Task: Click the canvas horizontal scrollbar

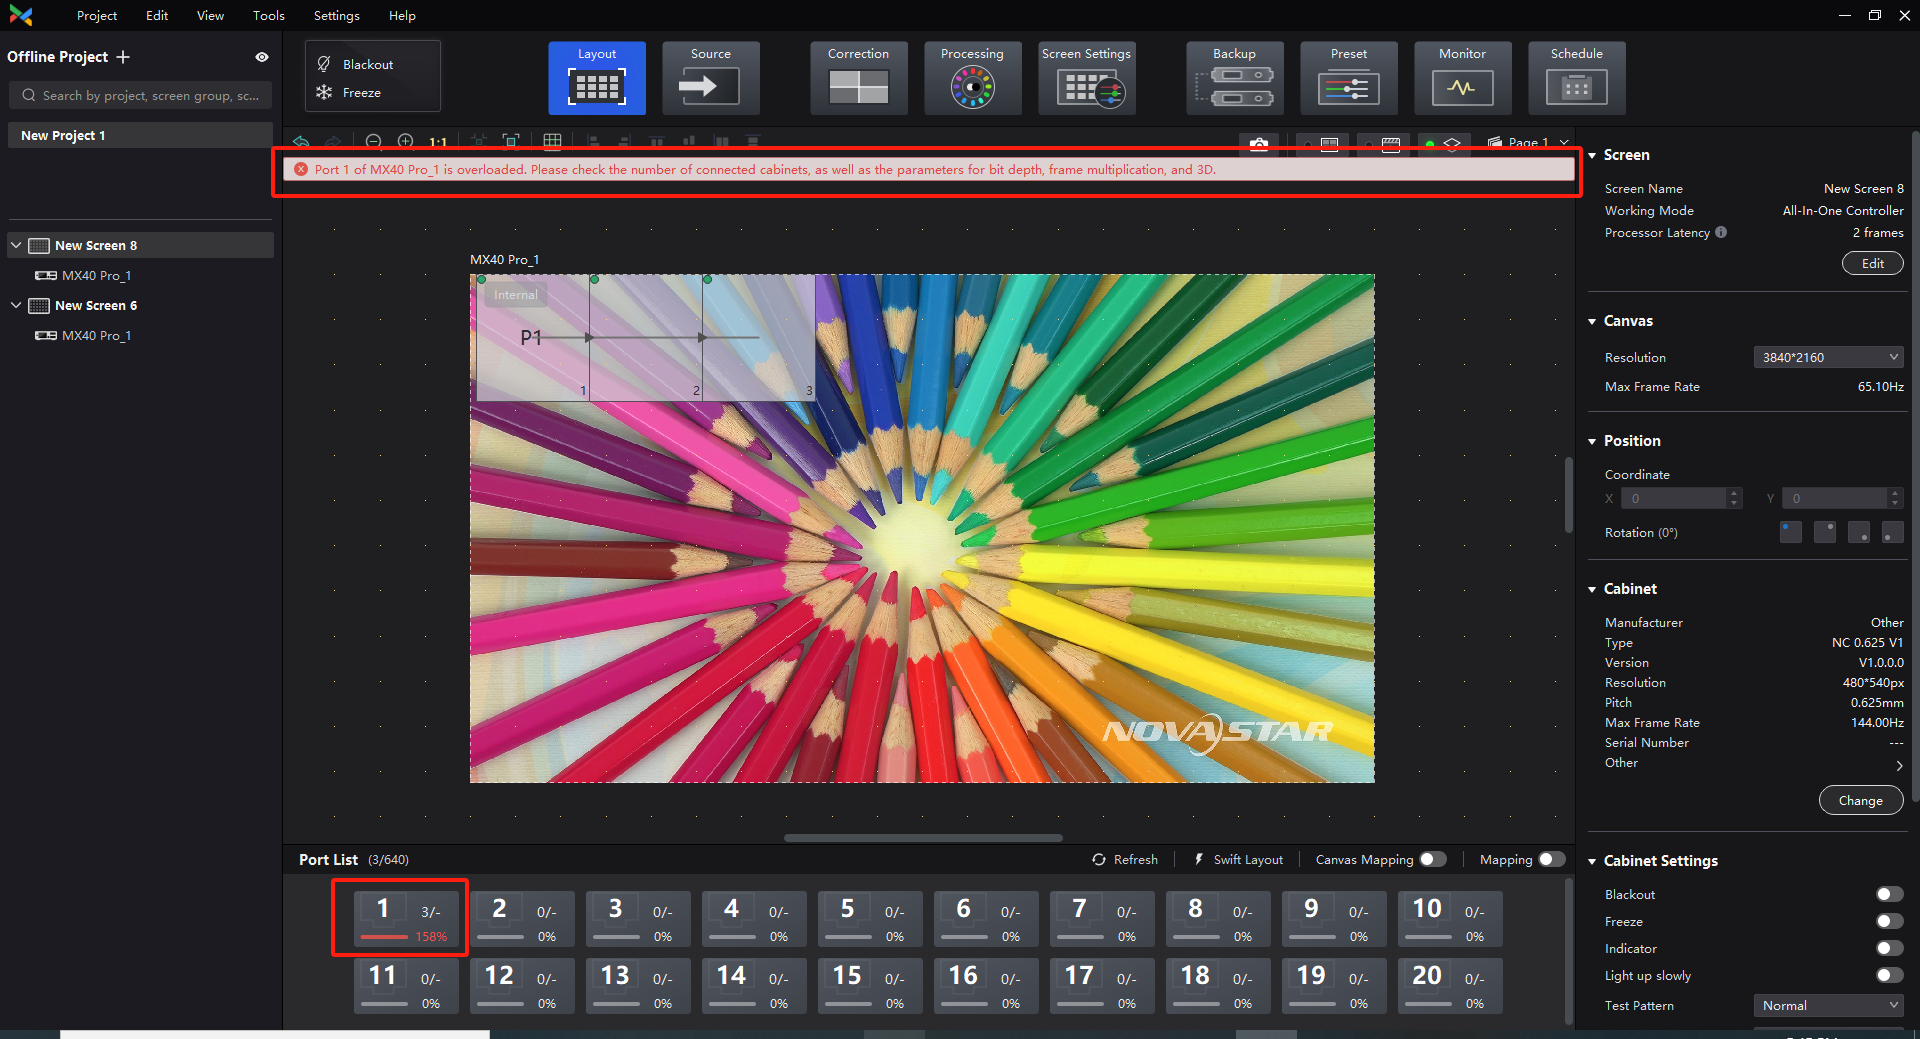Action: tap(923, 838)
